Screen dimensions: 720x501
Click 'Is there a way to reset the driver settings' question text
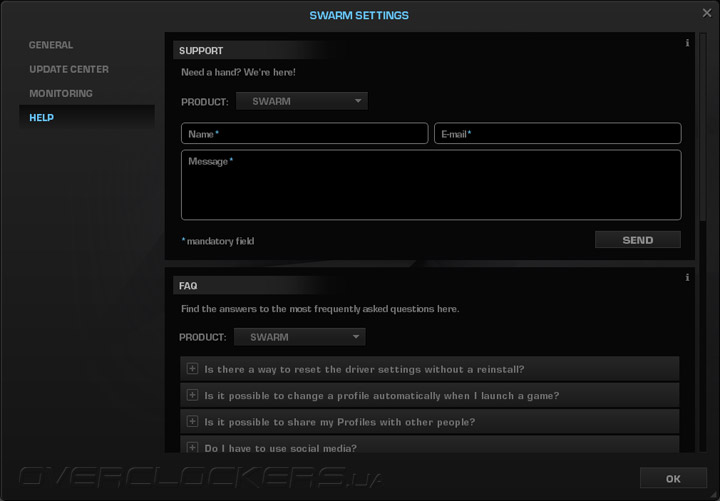tap(364, 370)
